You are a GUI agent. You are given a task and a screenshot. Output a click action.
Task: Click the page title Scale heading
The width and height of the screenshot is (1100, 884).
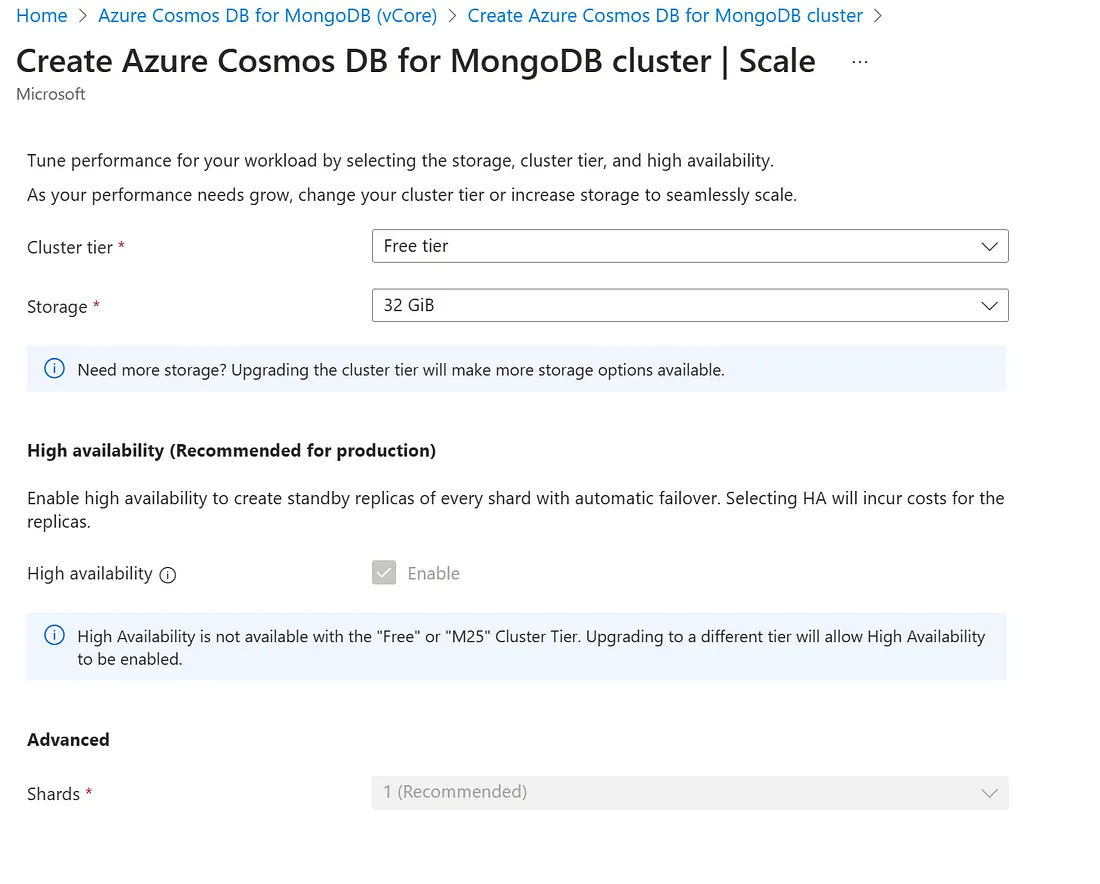[x=415, y=61]
